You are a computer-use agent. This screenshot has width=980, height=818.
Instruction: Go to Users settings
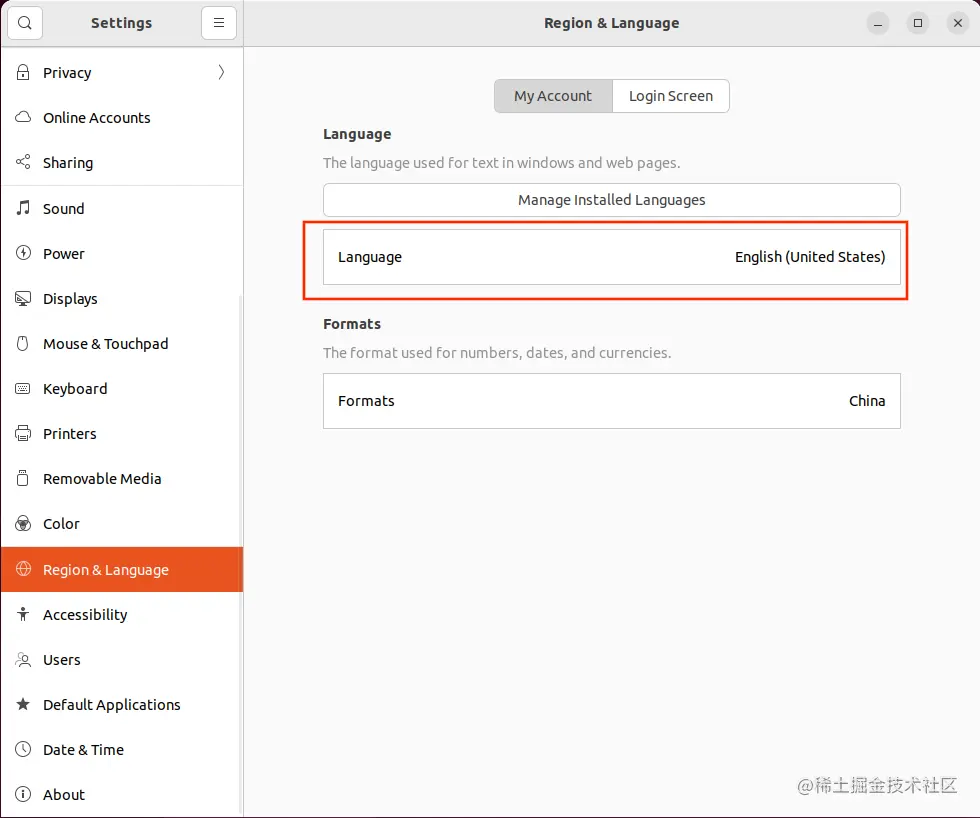click(122, 660)
